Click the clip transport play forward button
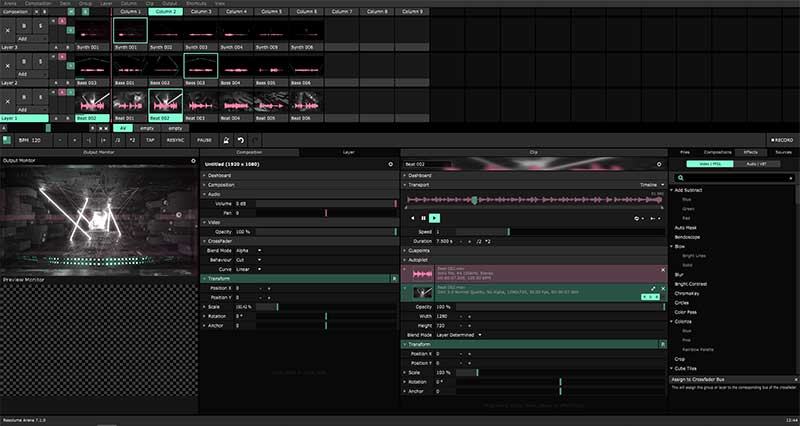The width and height of the screenshot is (800, 426). tap(435, 217)
